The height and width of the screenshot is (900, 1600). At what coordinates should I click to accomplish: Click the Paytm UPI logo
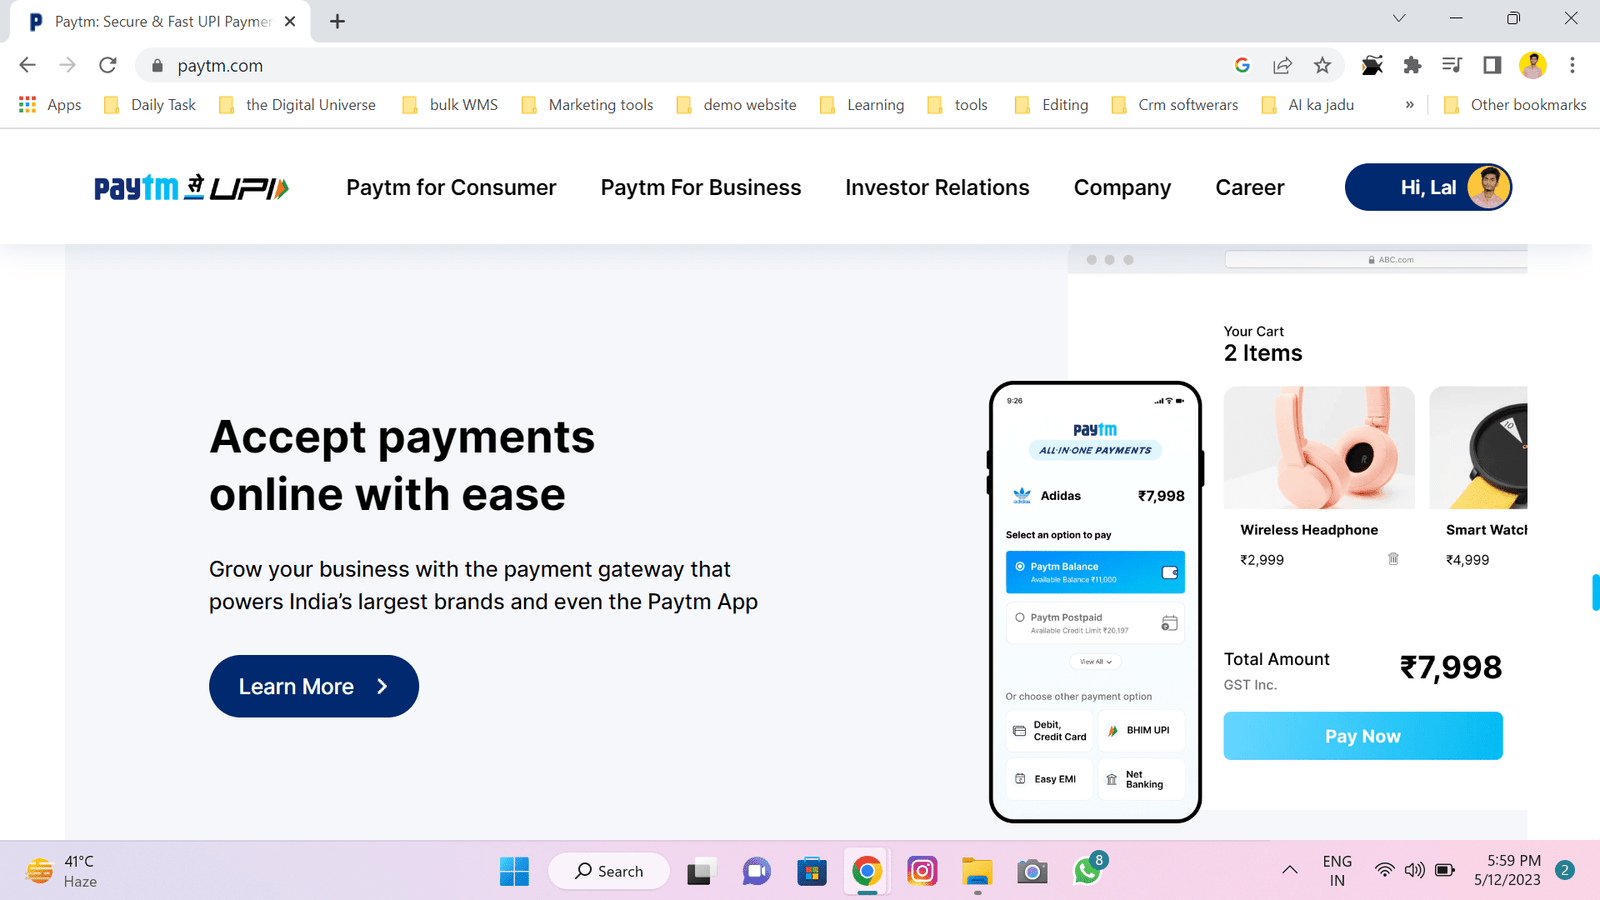pos(191,187)
